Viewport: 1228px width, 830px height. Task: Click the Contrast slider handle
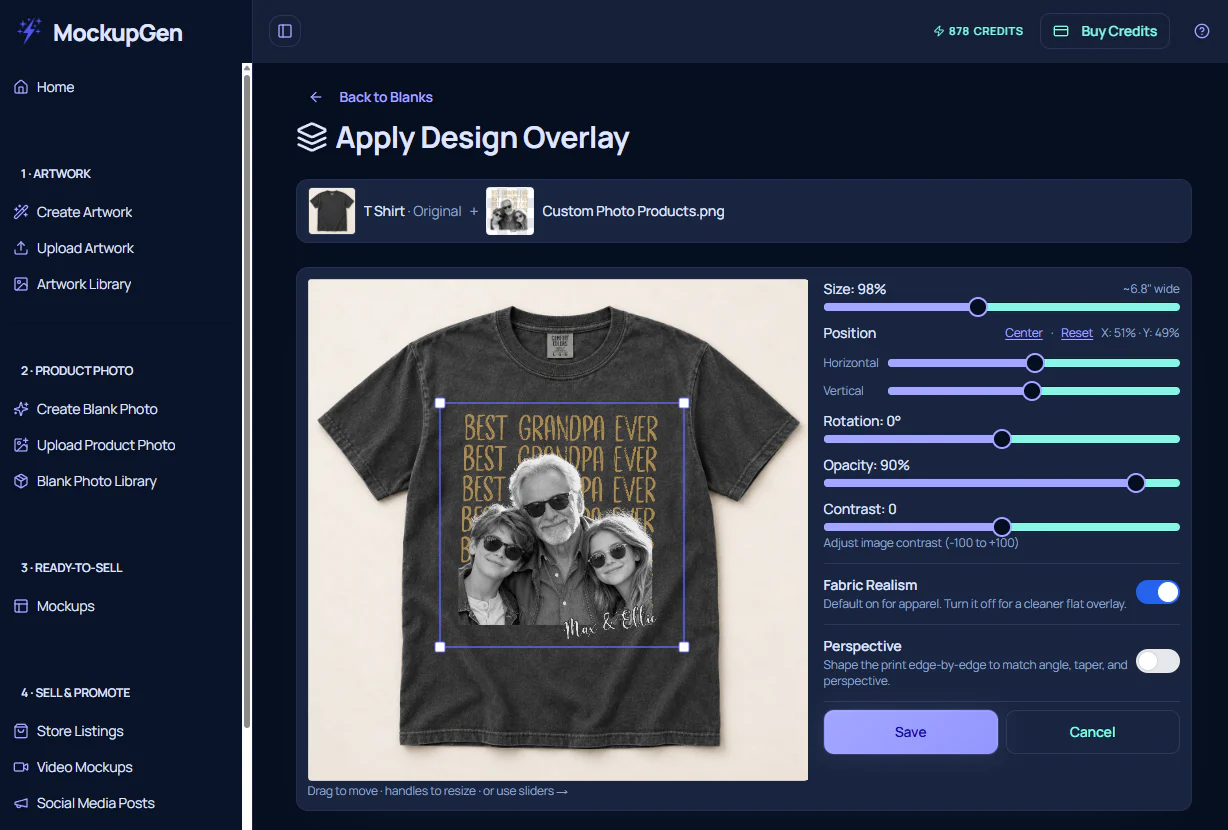point(1002,527)
